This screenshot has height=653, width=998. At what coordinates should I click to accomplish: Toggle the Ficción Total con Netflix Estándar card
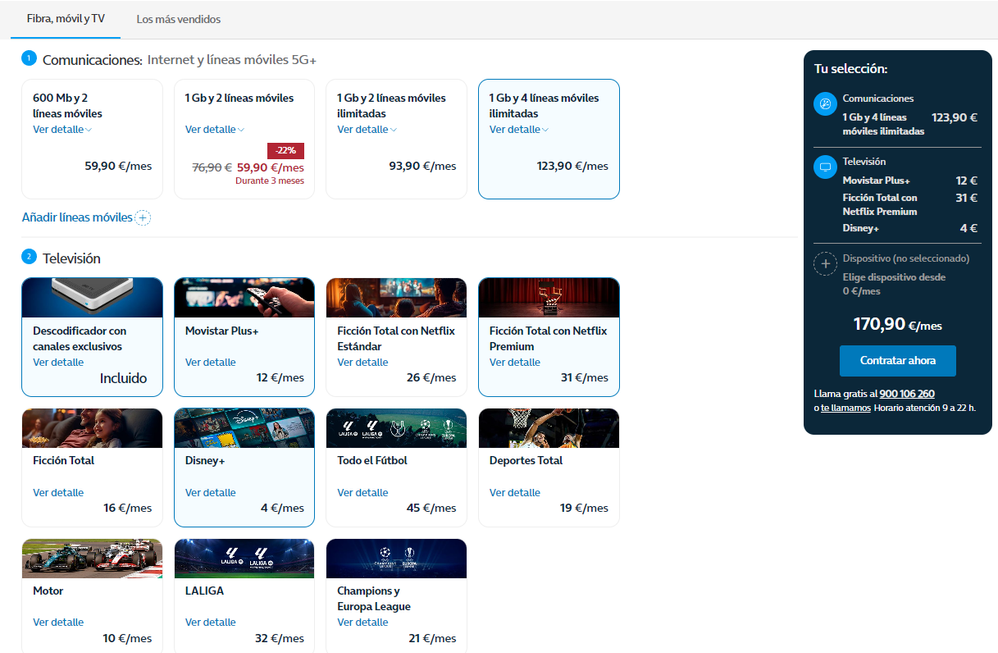[x=396, y=337]
